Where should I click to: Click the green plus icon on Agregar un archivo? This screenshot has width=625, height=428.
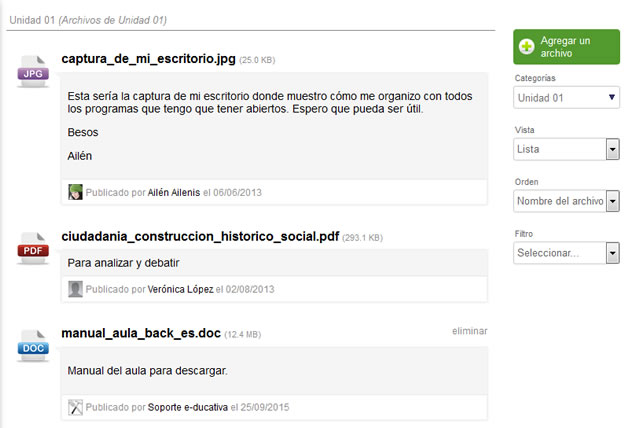(527, 47)
